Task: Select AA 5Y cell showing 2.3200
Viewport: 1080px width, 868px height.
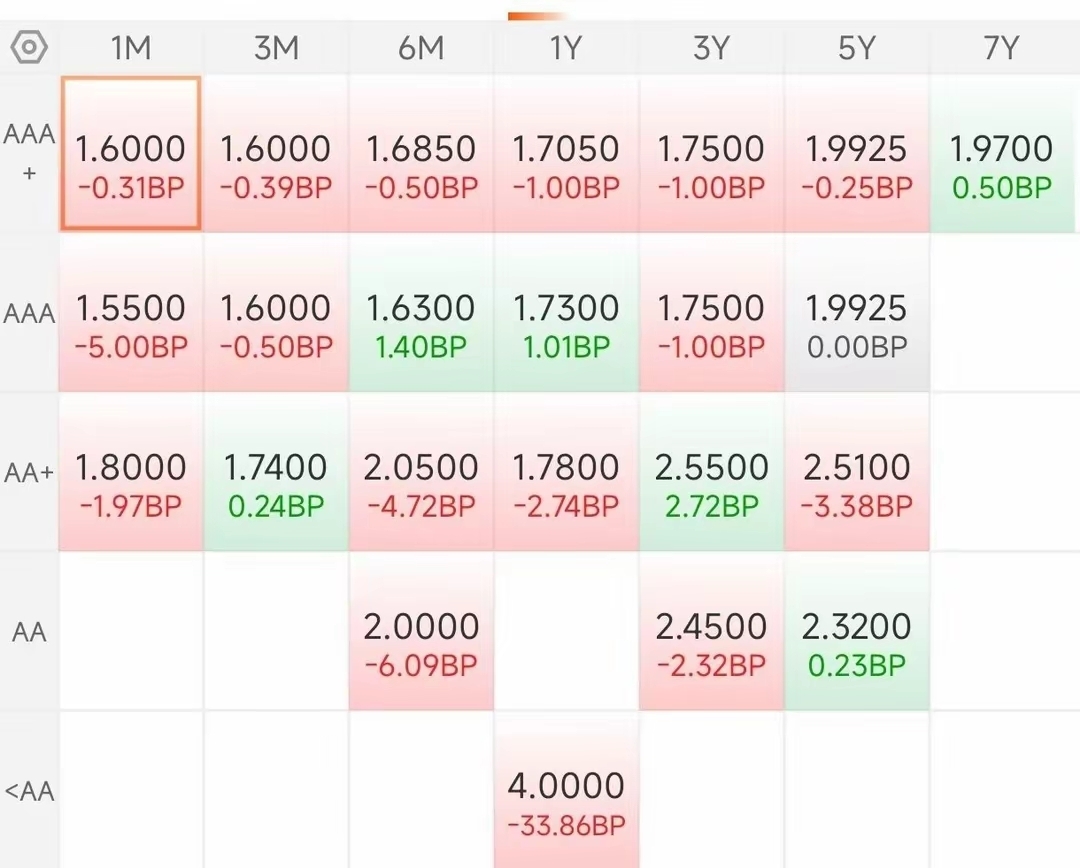Action: 856,631
